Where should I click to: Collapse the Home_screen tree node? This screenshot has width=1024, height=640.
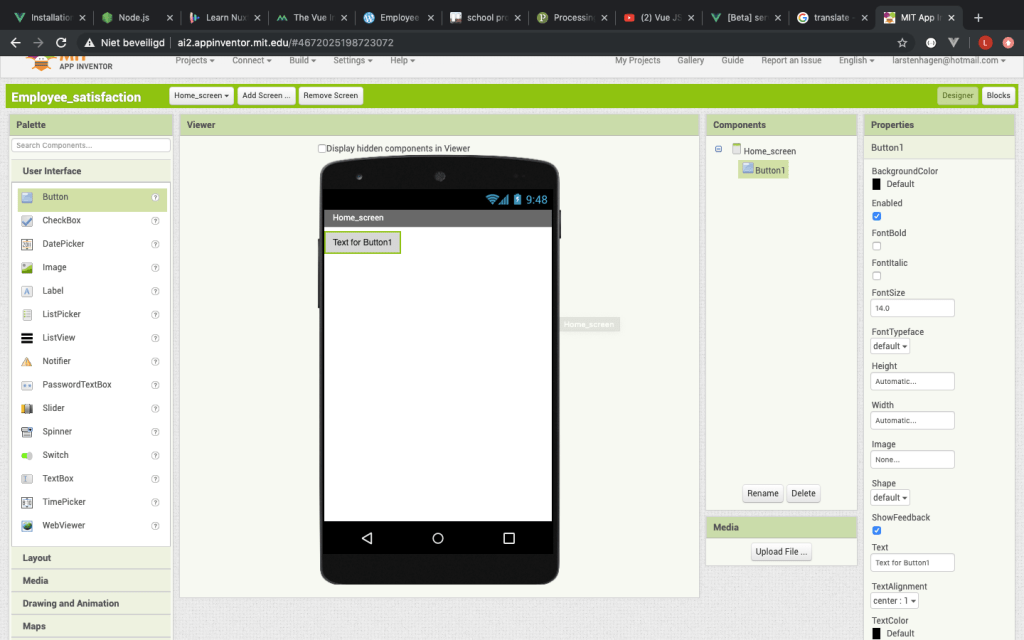[x=718, y=150]
